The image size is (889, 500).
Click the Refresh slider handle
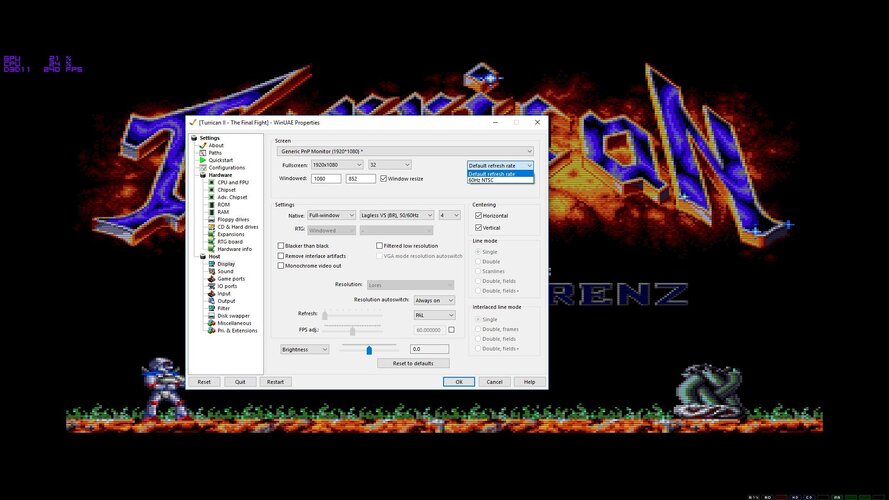(325, 315)
